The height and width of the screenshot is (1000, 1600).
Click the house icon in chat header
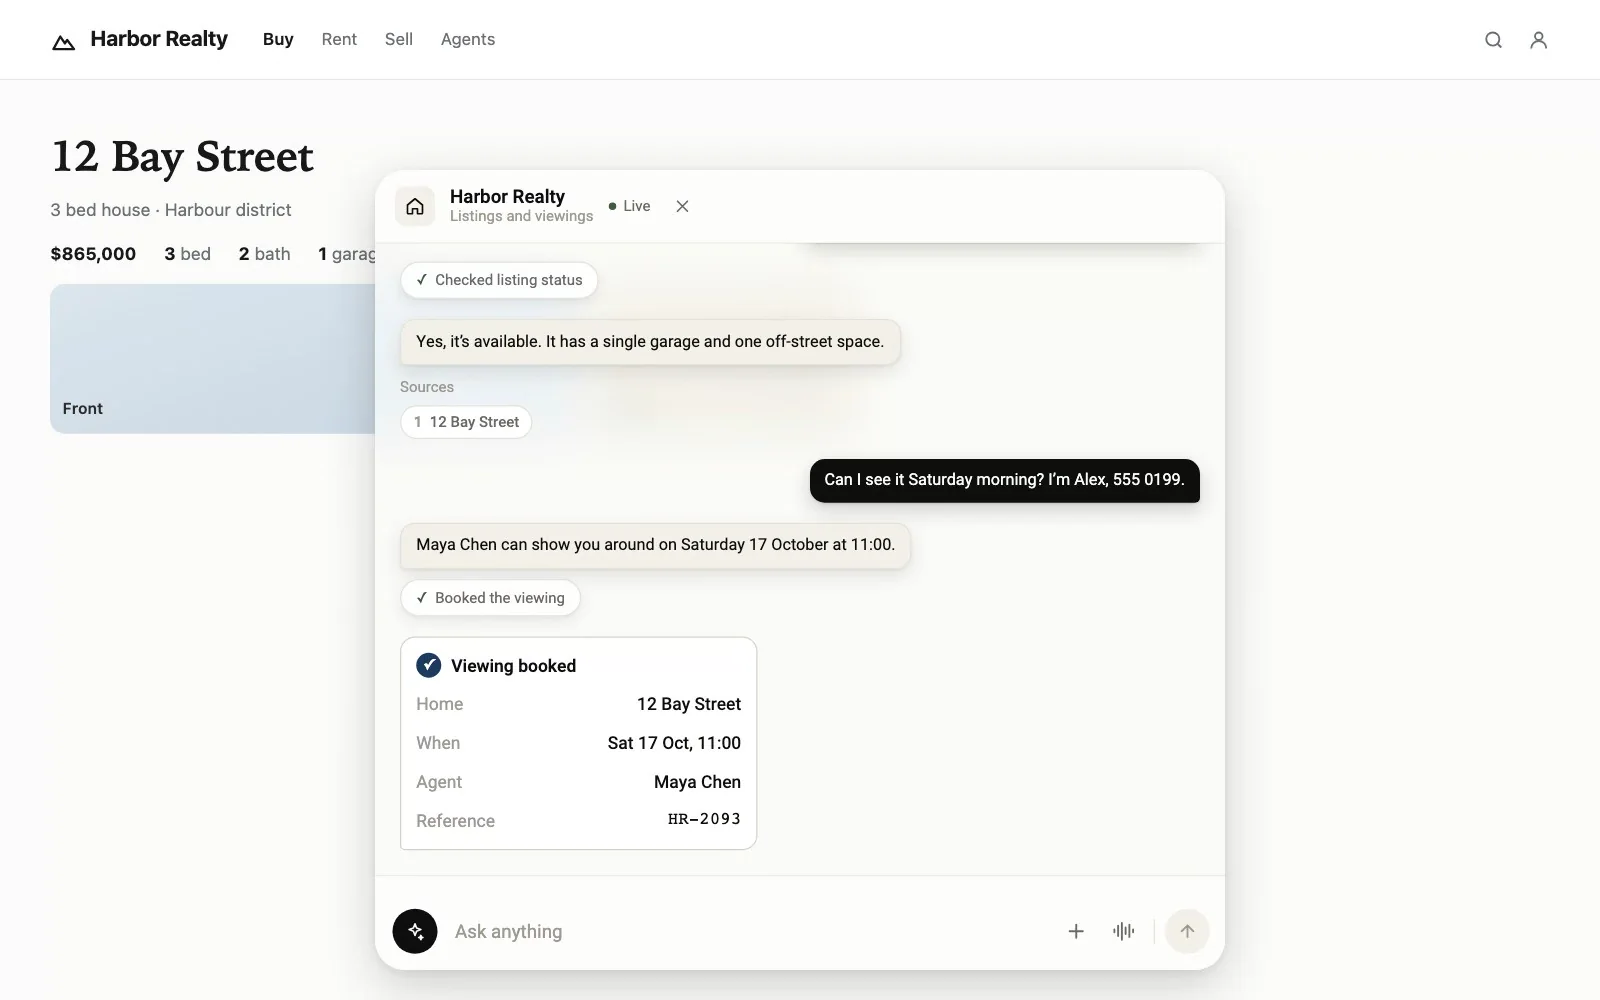(x=415, y=206)
